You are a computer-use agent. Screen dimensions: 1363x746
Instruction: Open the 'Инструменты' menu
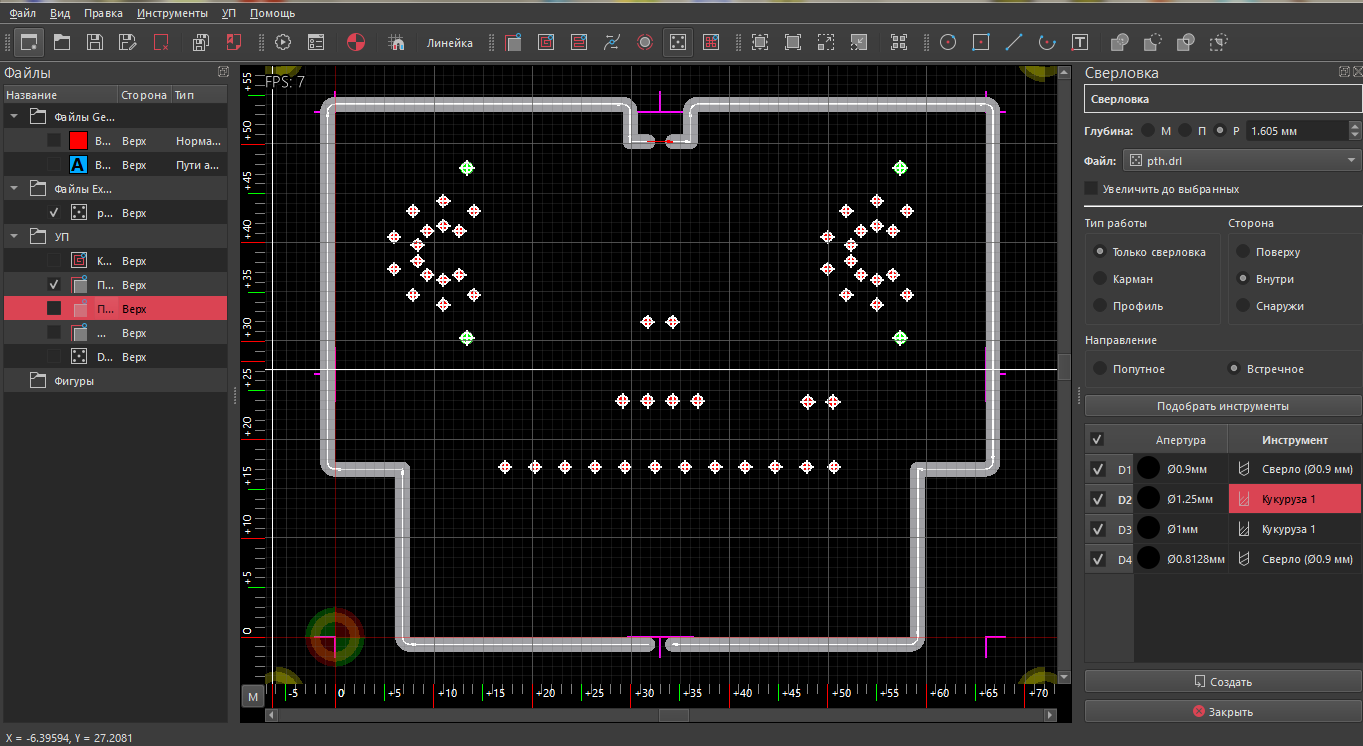point(173,13)
